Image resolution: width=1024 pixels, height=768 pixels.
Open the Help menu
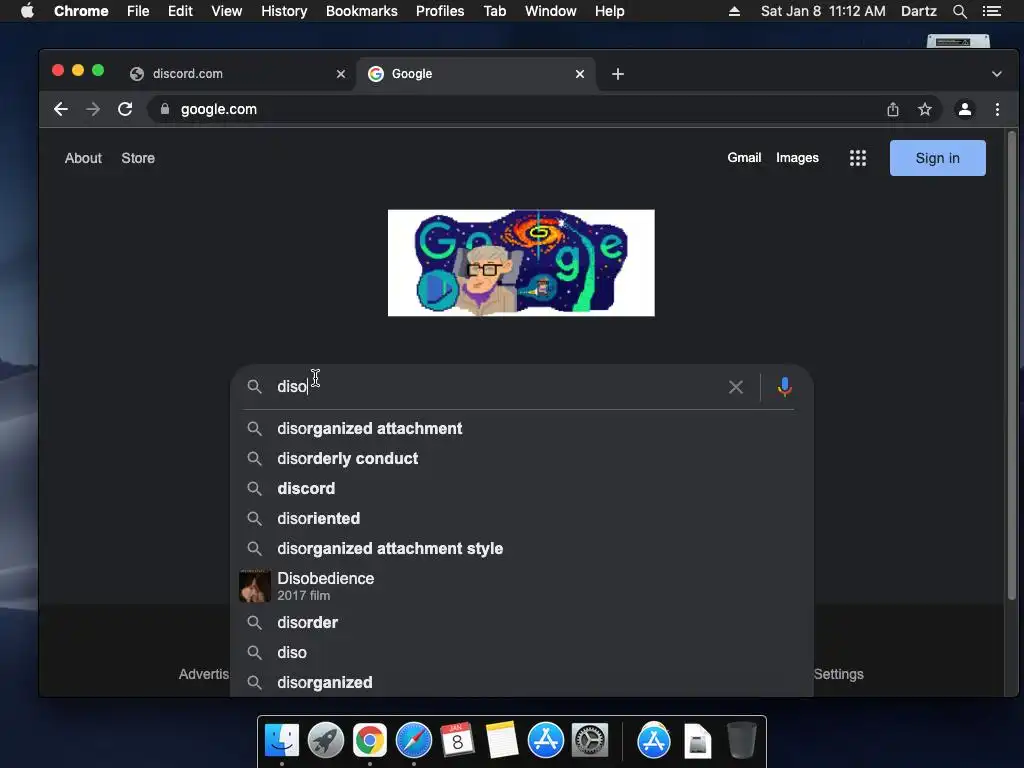click(609, 11)
